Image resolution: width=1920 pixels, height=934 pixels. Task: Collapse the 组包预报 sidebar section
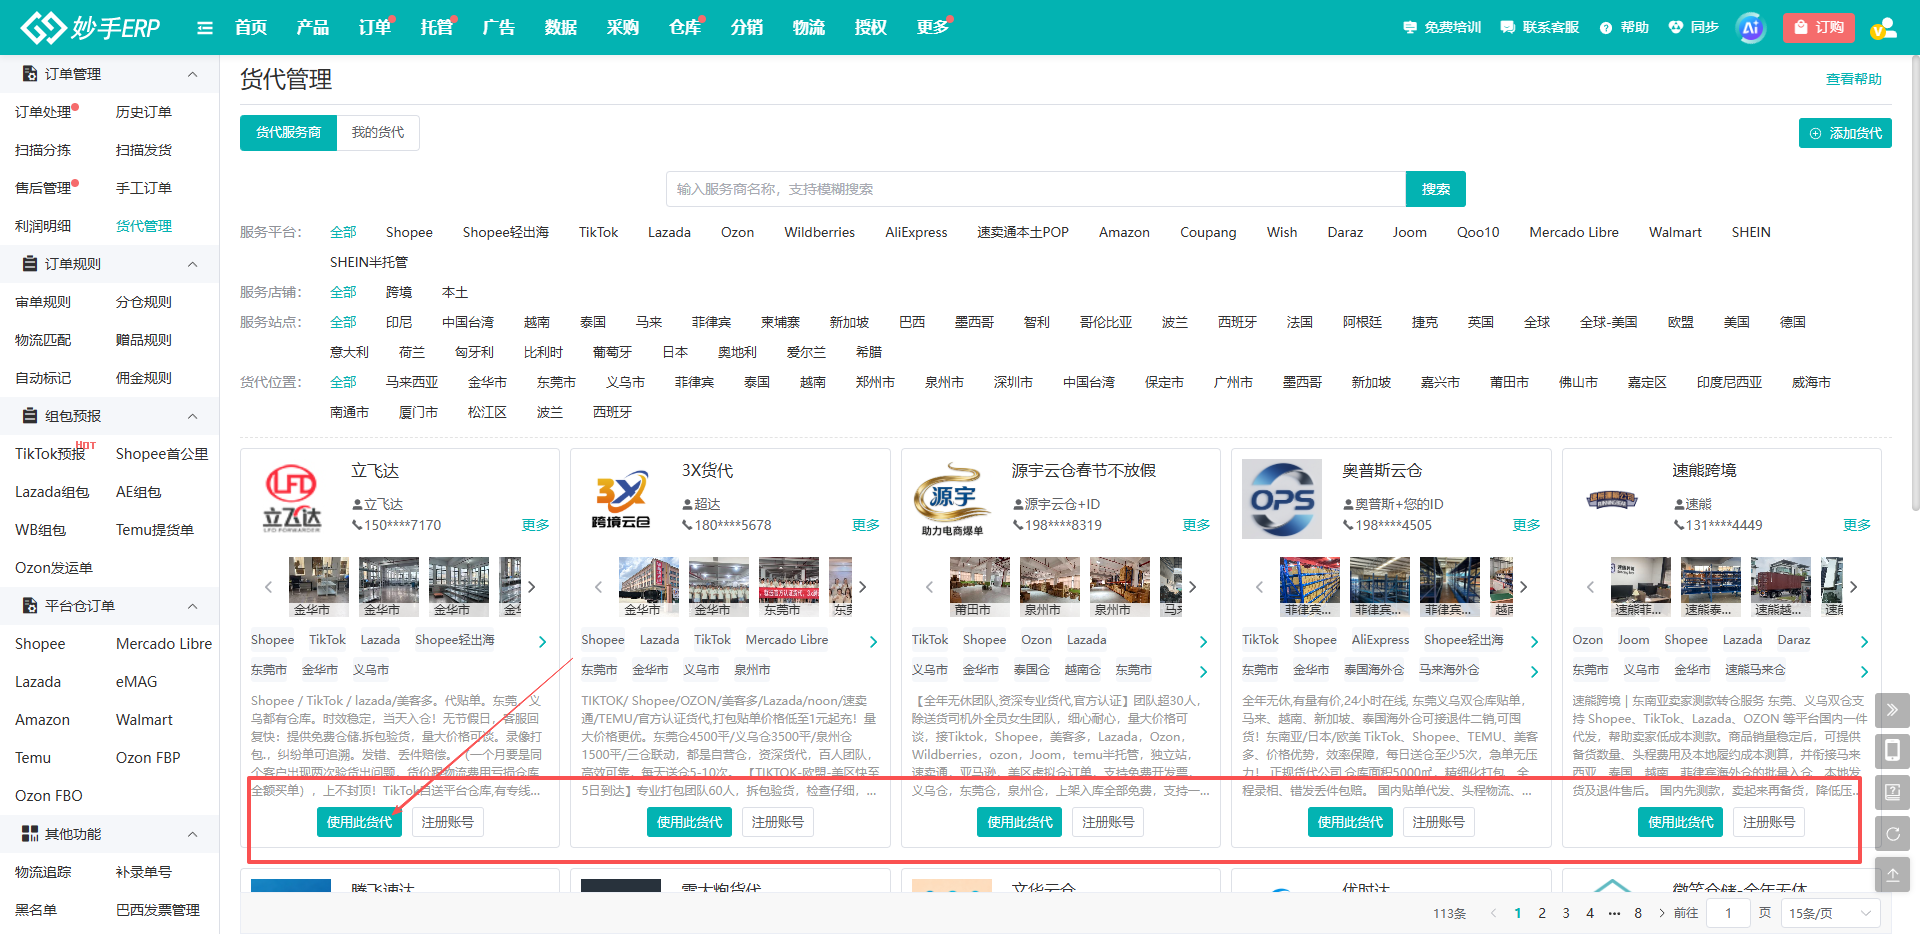click(193, 416)
